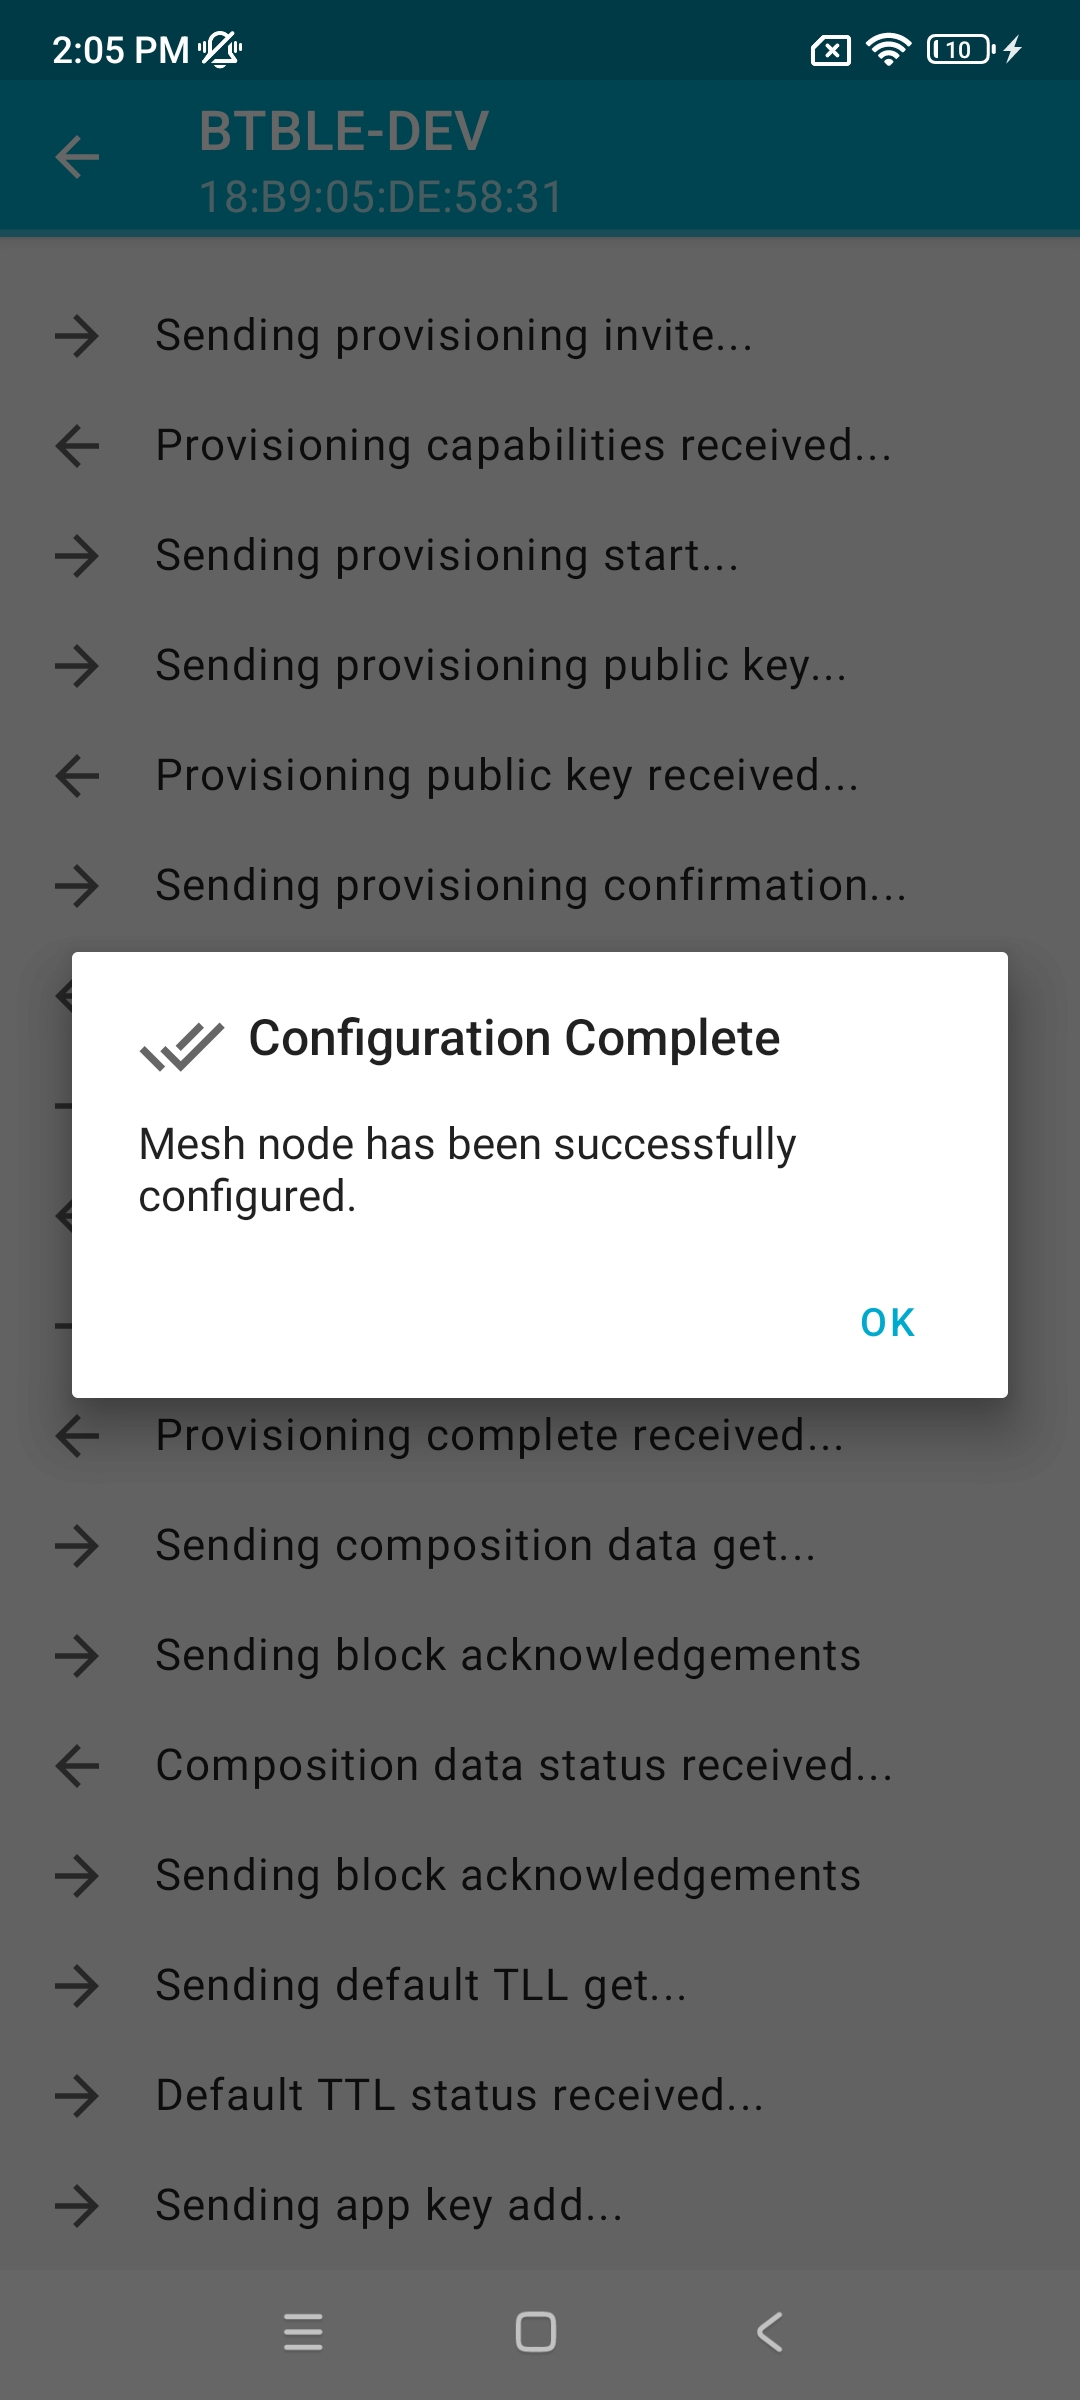
Task: Tap the arrow icon beside Sending provisioning invite
Action: (77, 336)
